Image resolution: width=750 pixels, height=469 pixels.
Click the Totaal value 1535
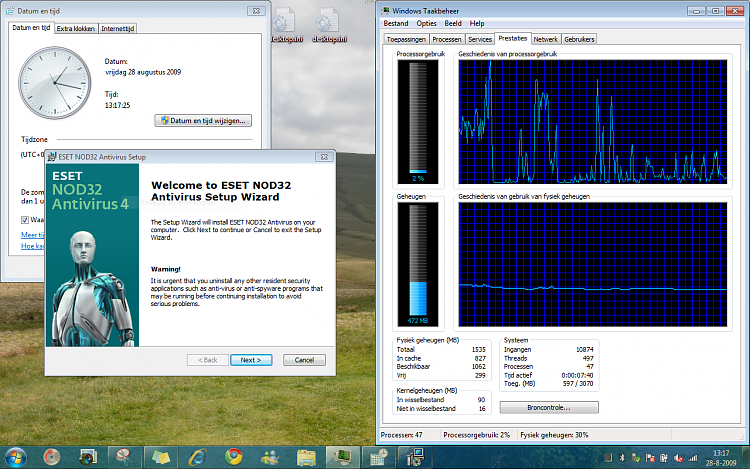coord(478,349)
